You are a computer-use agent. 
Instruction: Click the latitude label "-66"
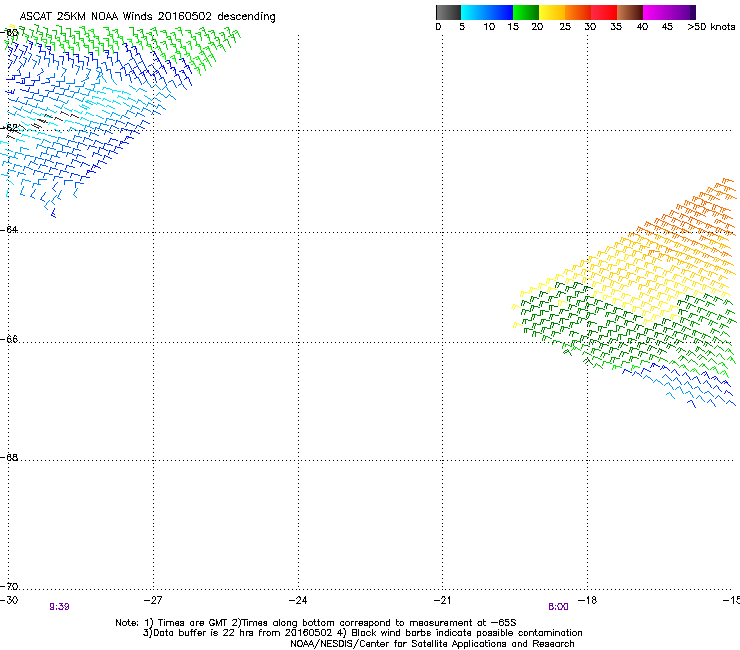[9, 339]
